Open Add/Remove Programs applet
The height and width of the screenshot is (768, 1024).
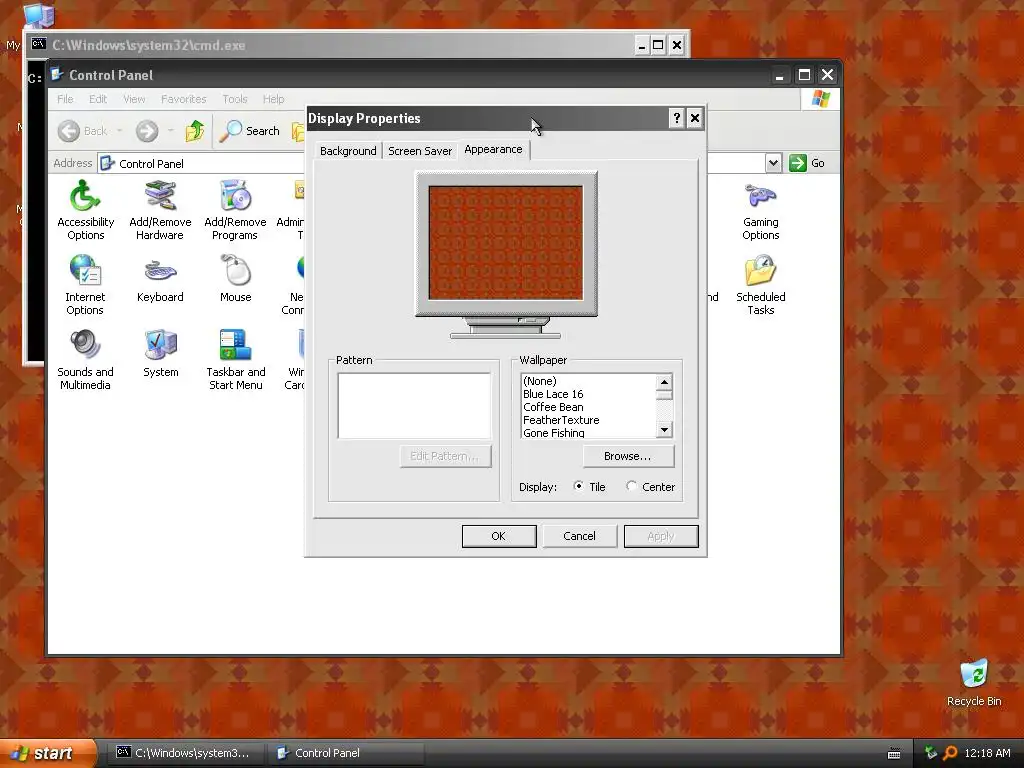(x=235, y=210)
